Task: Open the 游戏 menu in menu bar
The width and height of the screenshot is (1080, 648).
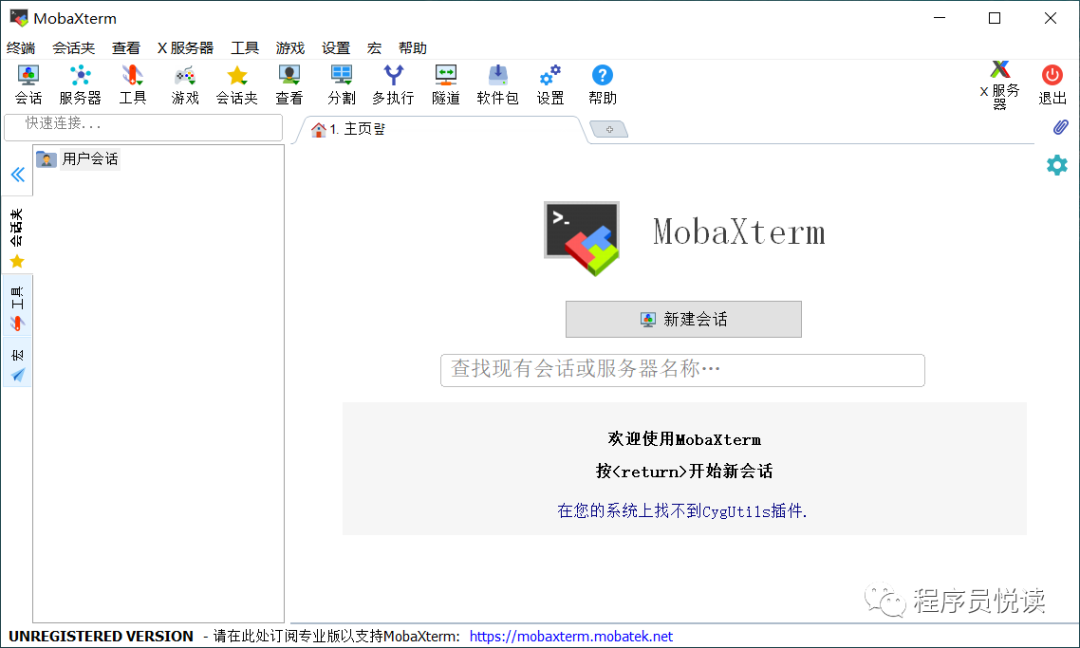Action: (x=290, y=48)
